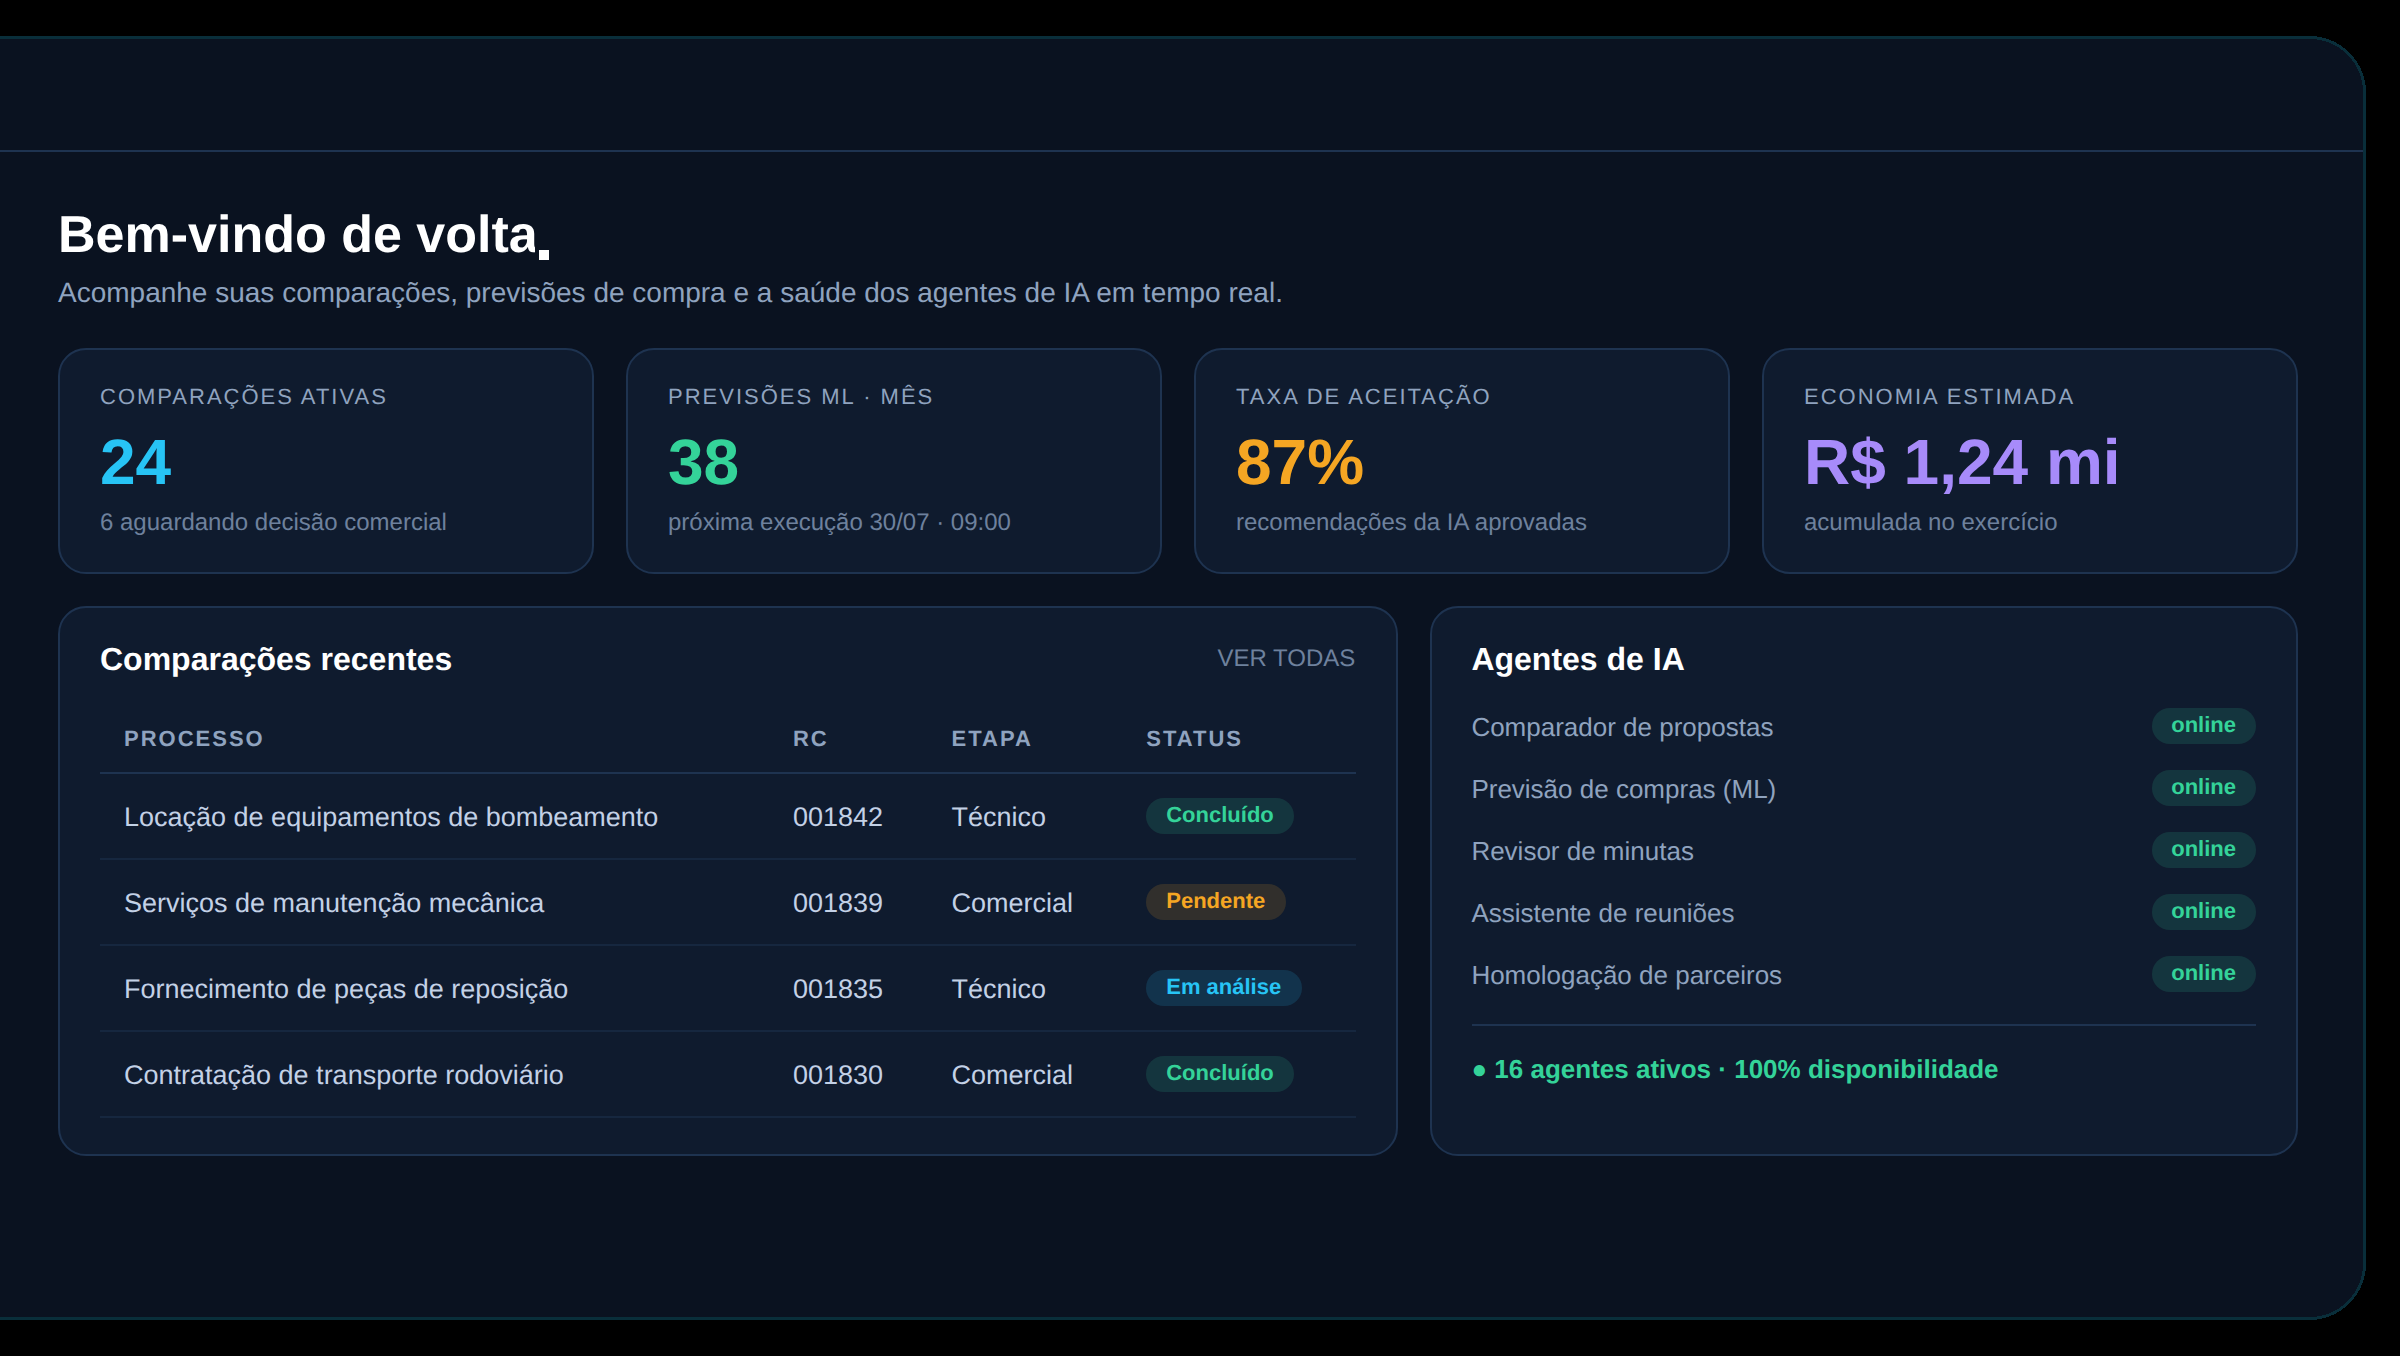Screen dimensions: 2400x1356
Task: Click online badge of Homologação de parceiros
Action: coord(2204,973)
